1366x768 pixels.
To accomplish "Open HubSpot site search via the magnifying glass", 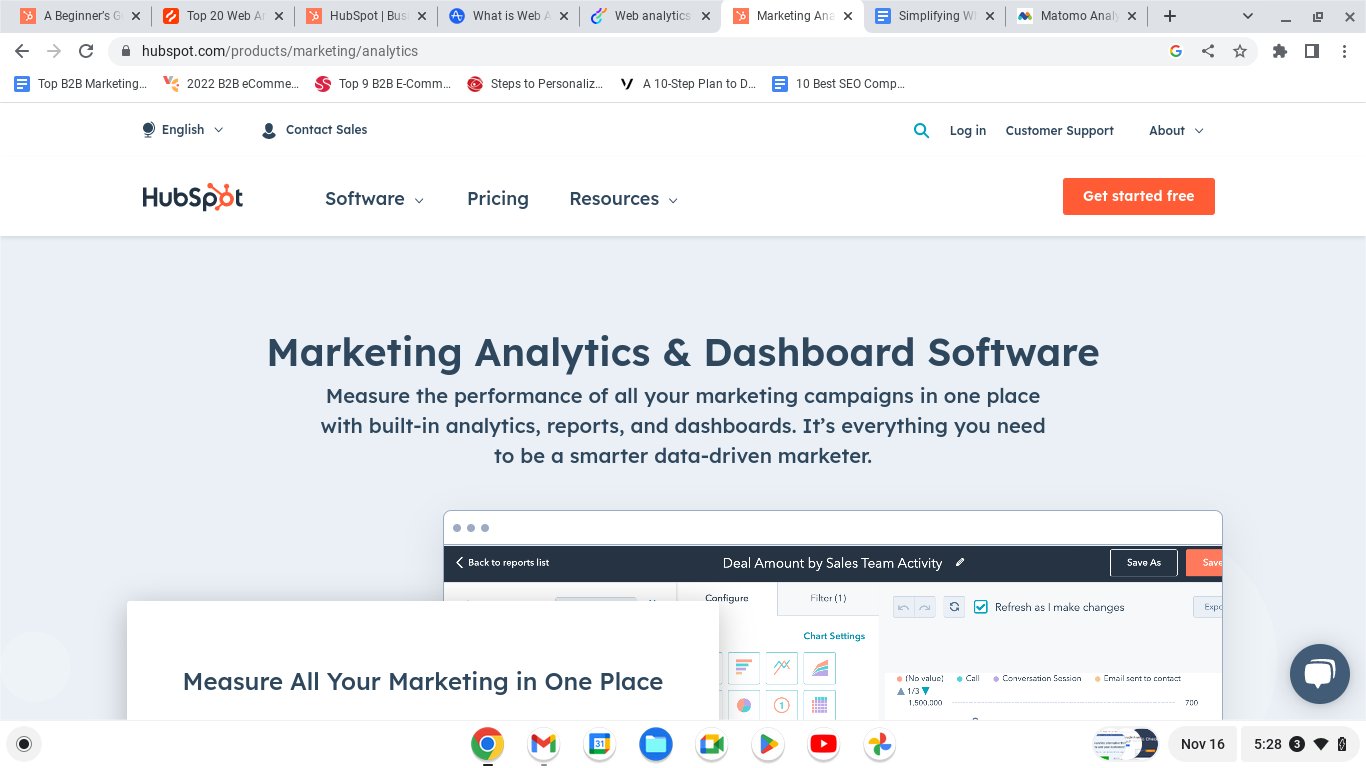I will click(x=921, y=130).
